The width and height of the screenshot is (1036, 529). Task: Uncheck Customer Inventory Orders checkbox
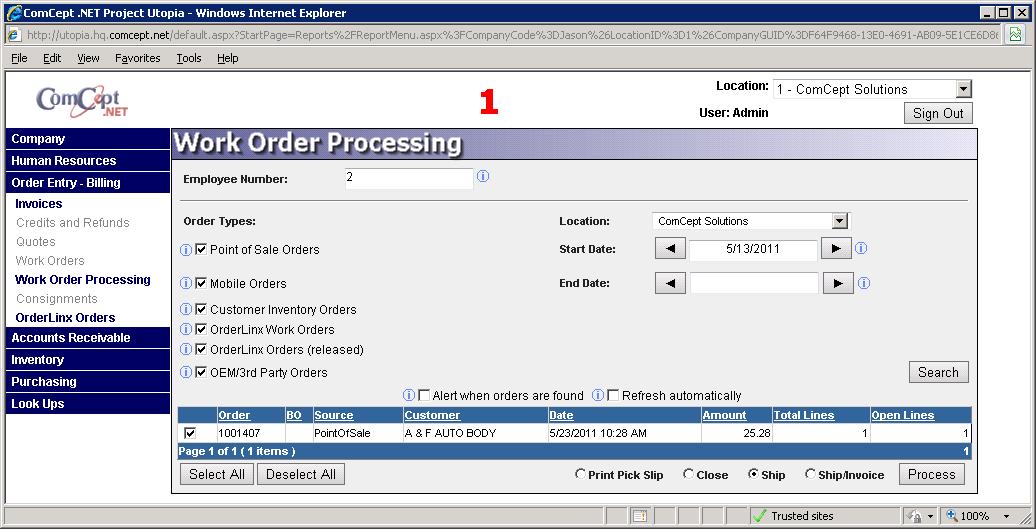click(201, 310)
